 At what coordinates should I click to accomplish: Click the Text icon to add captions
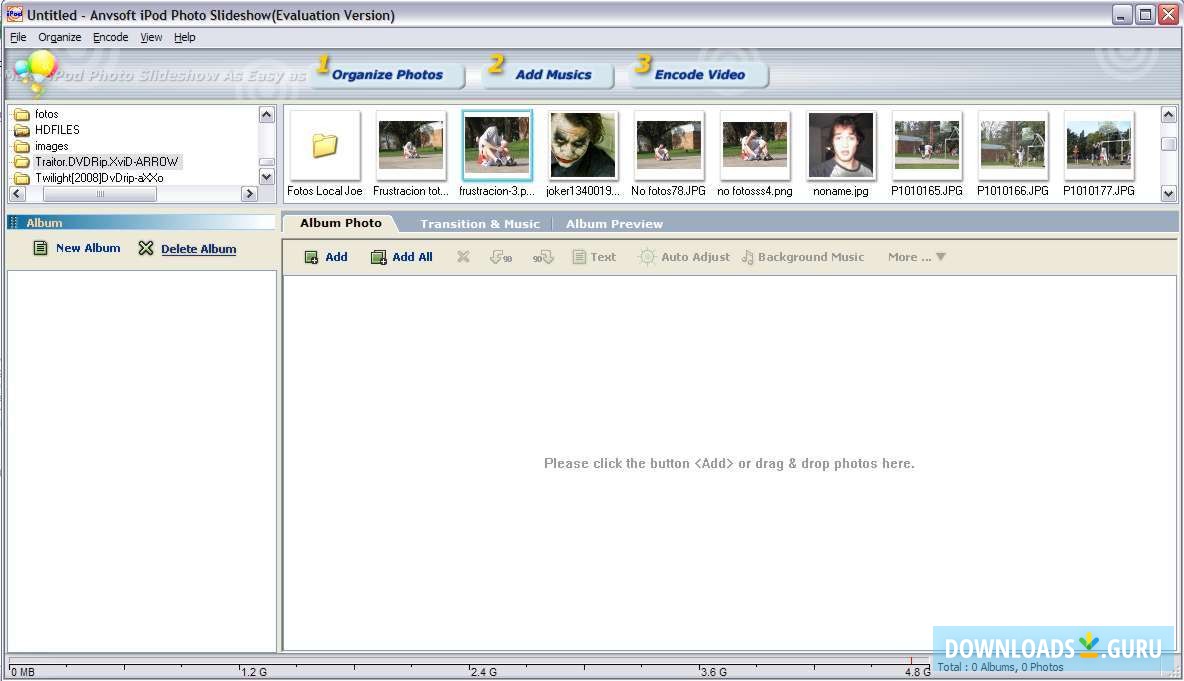tap(594, 256)
